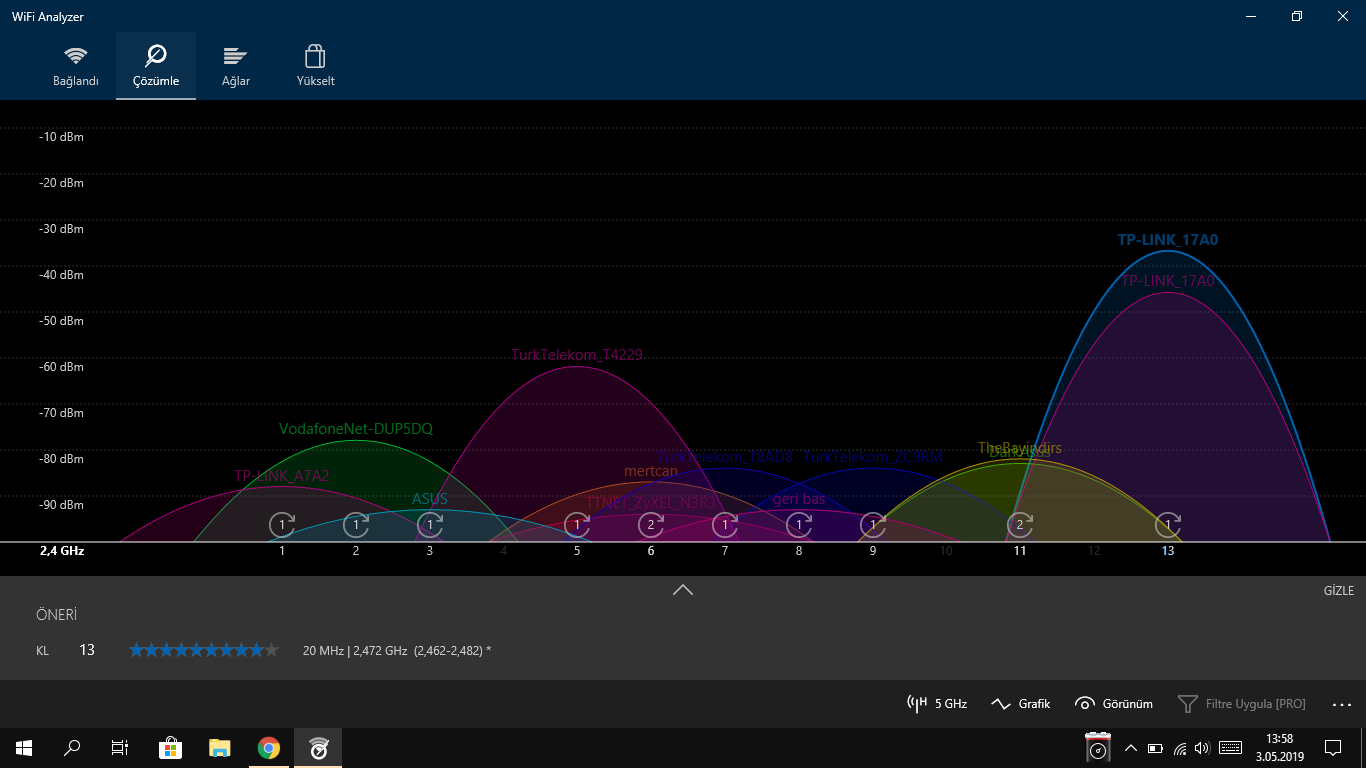Open the wireless network tray icon

[x=1180, y=748]
